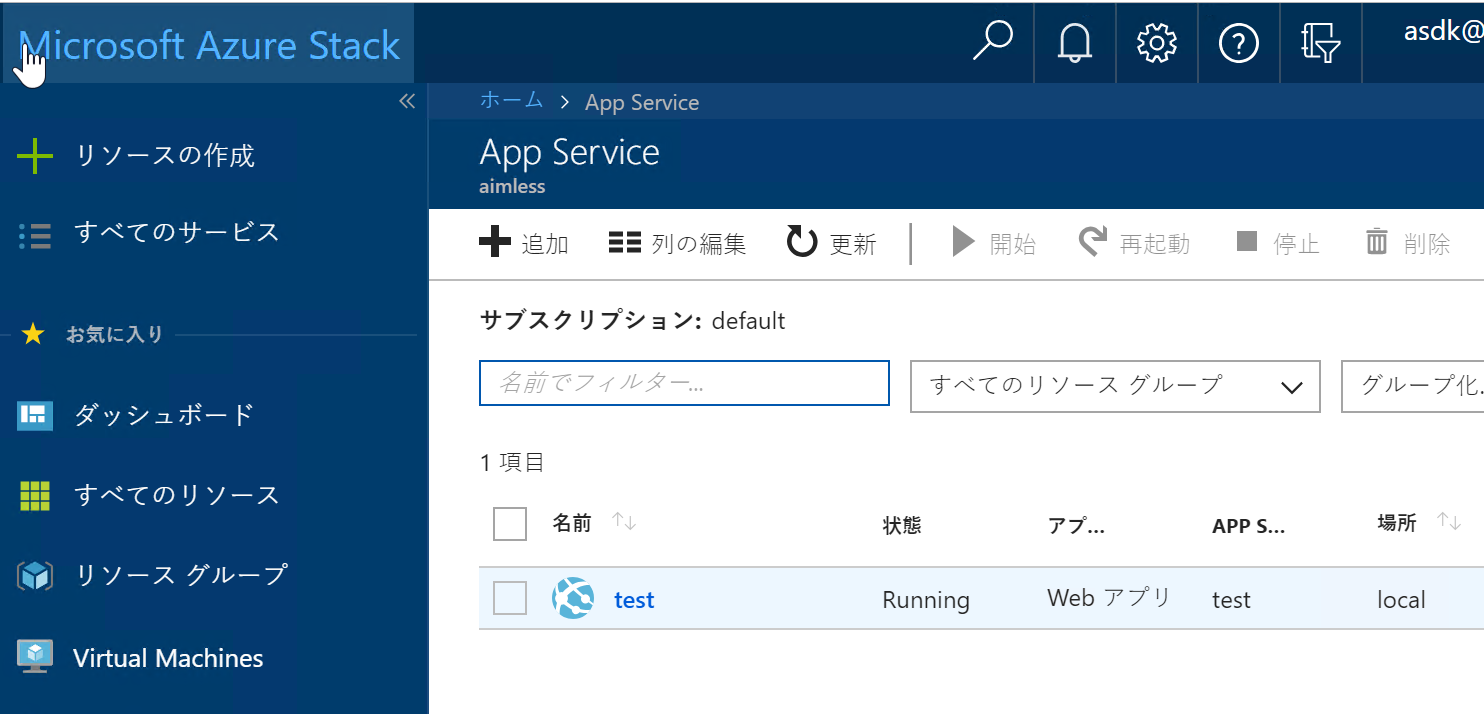Open 列の編集 column editor
The height and width of the screenshot is (714, 1484).
tap(677, 243)
